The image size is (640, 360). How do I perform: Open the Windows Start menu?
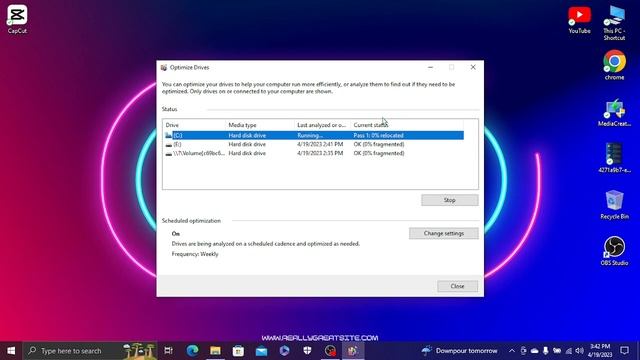coord(11,351)
